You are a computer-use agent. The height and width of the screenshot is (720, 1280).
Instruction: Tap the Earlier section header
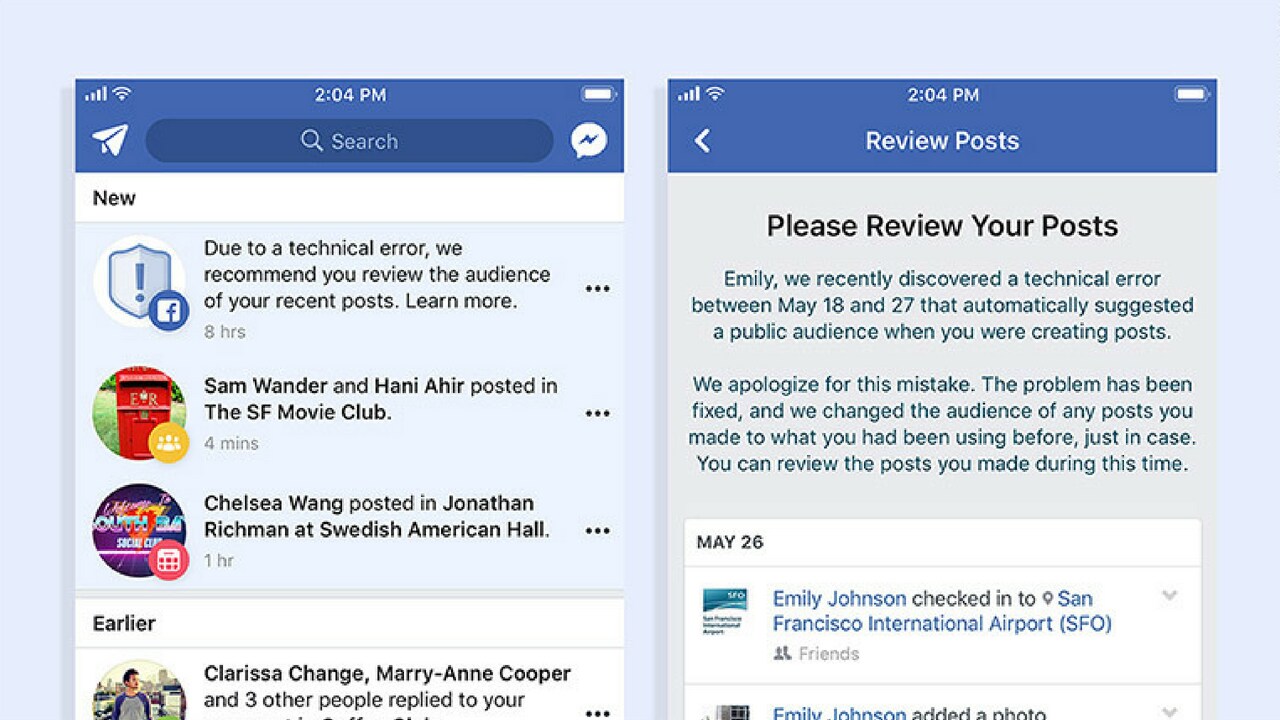124,623
